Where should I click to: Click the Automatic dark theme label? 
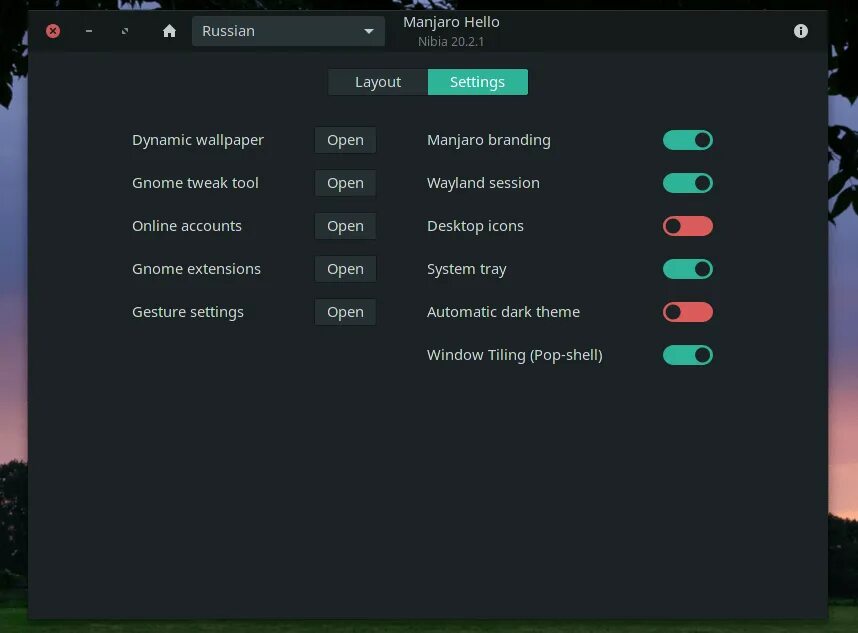(x=503, y=312)
